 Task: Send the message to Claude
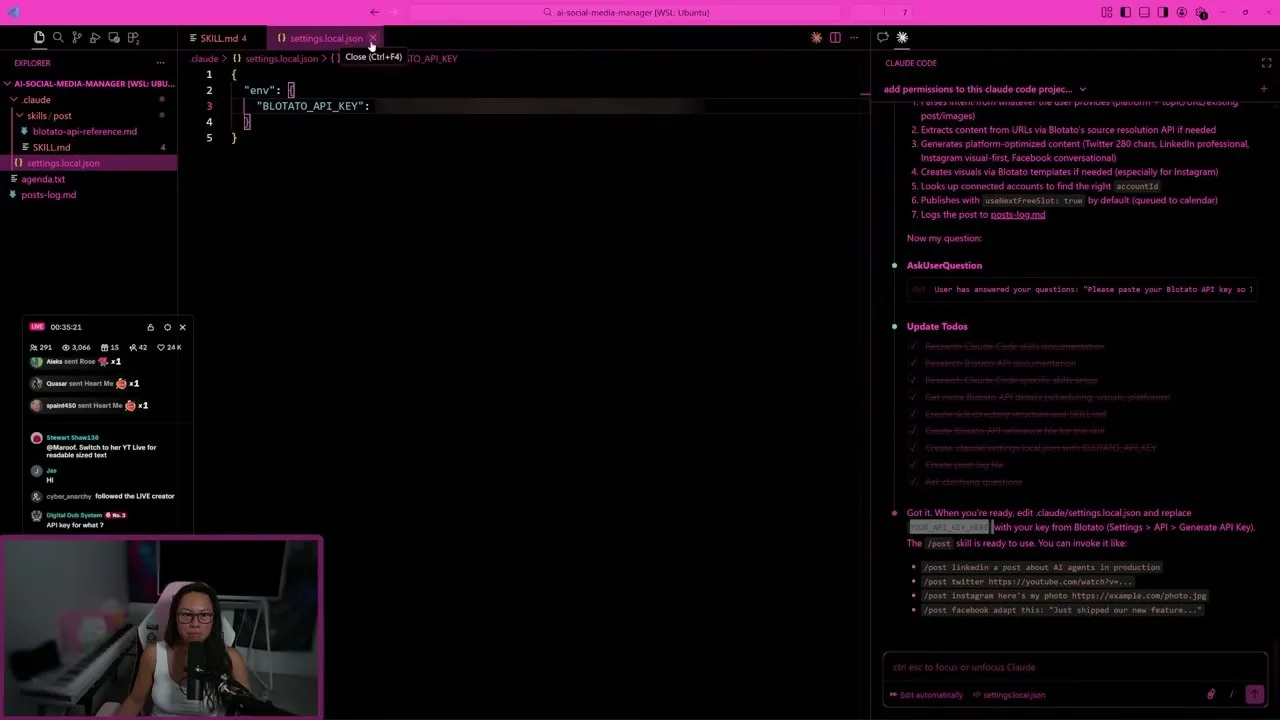tap(1254, 694)
